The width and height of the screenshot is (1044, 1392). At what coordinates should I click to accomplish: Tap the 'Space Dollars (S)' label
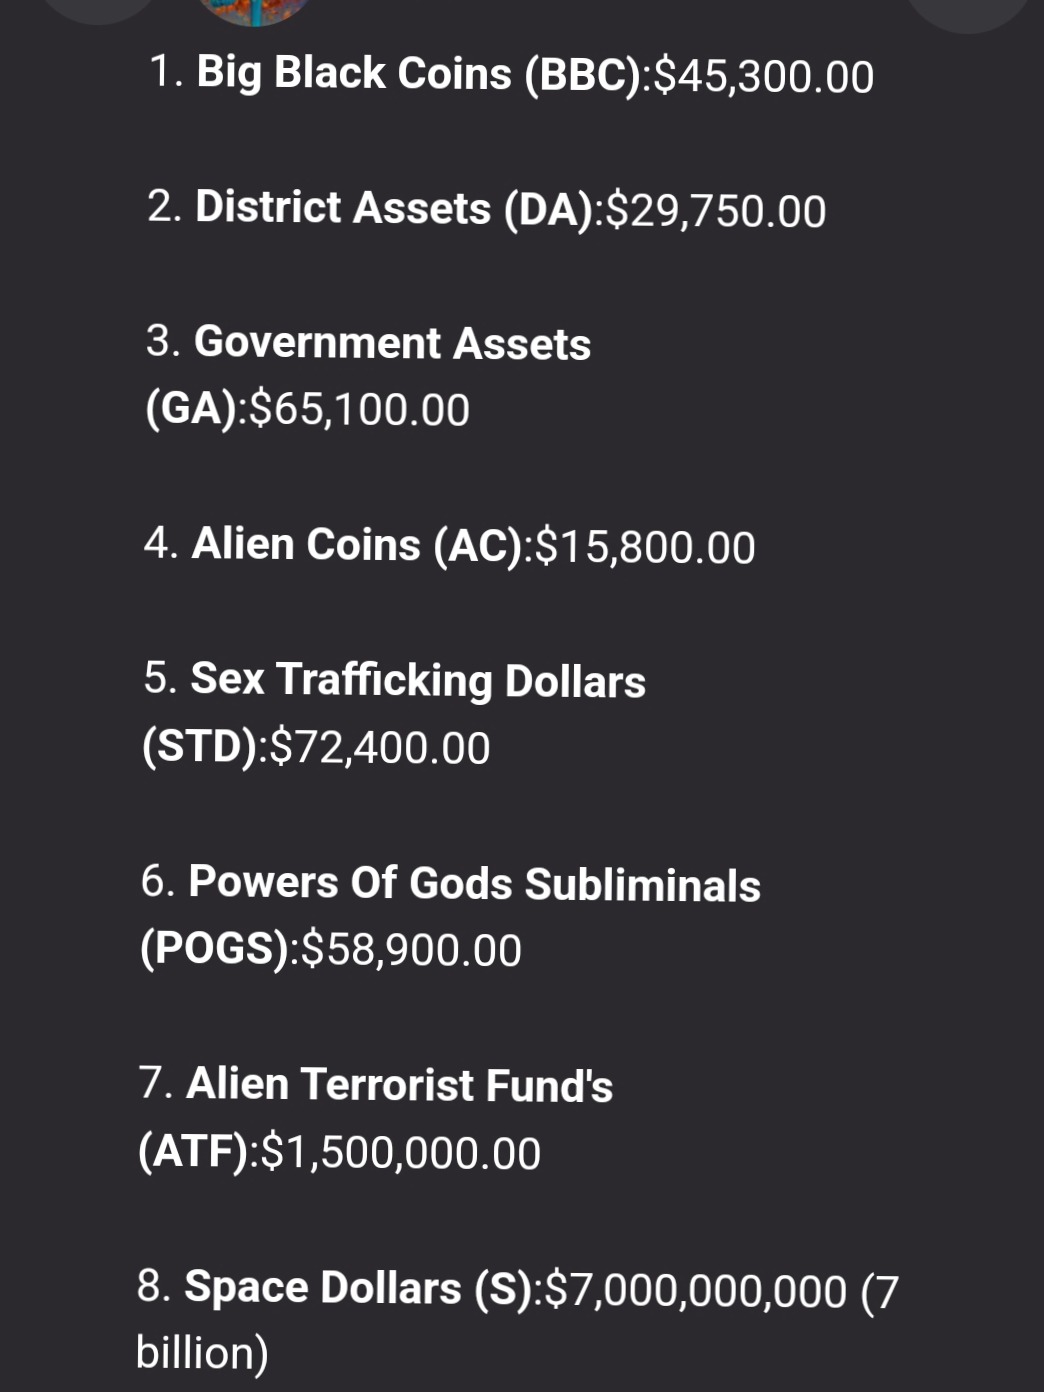pos(360,1288)
